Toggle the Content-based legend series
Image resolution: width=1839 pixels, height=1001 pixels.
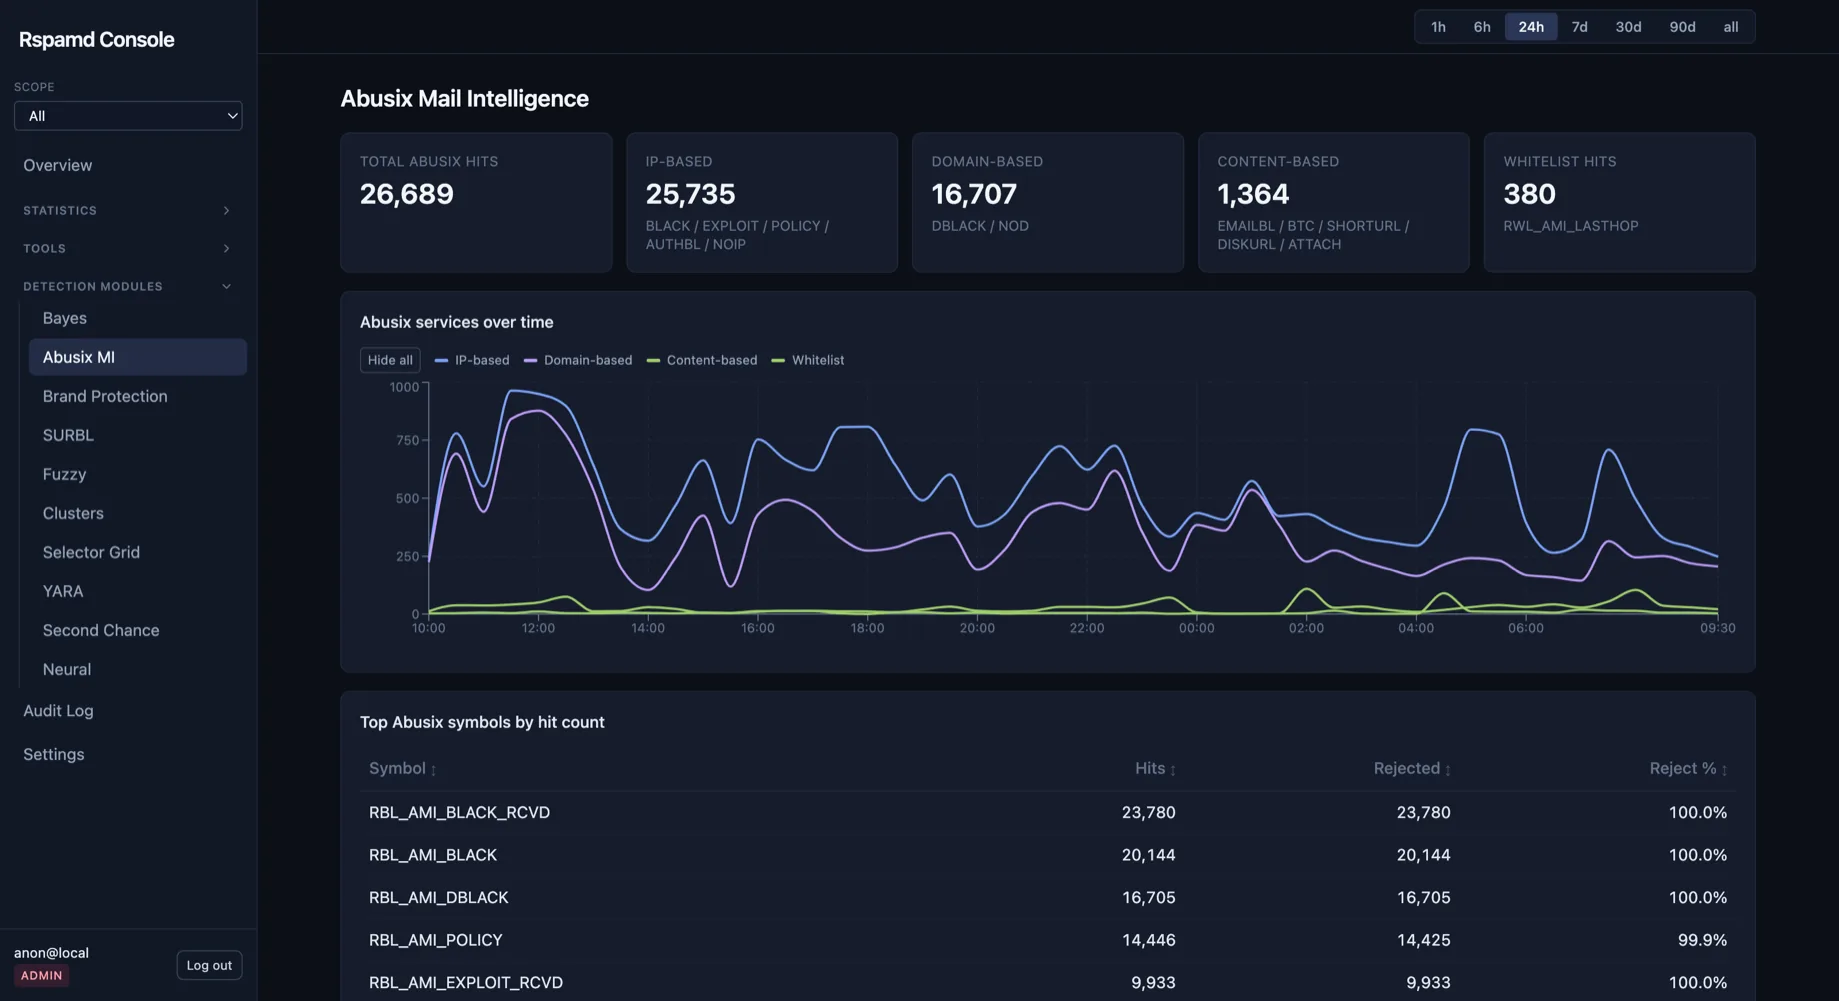pyautogui.click(x=702, y=360)
